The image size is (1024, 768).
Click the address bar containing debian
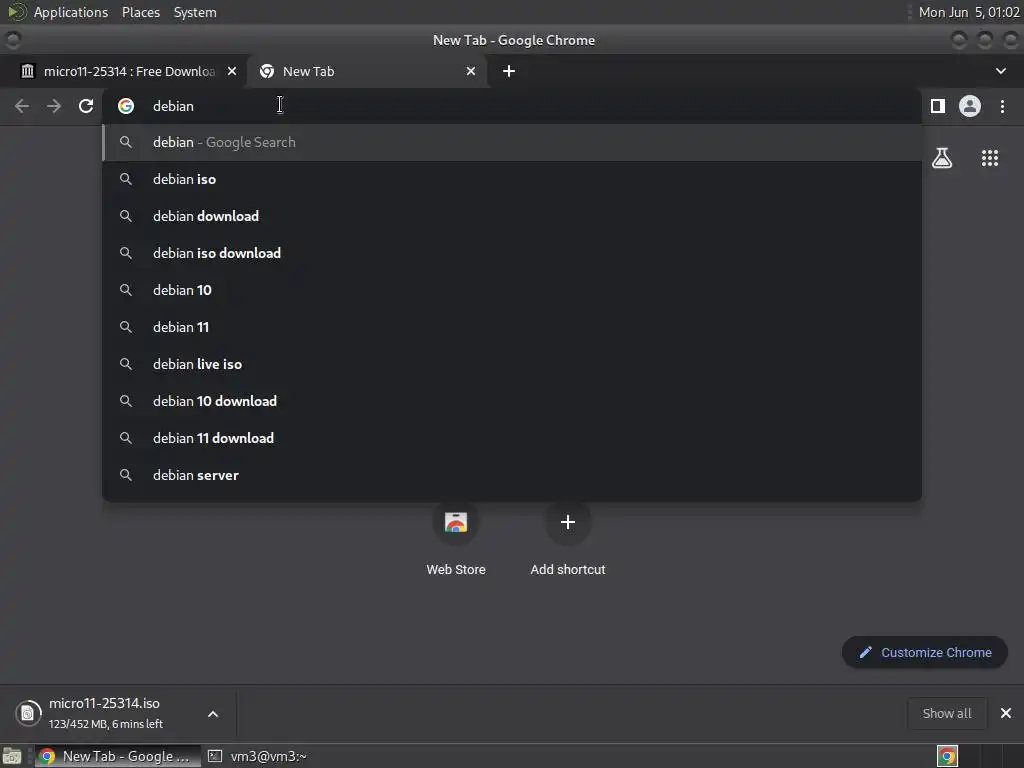[x=512, y=106]
